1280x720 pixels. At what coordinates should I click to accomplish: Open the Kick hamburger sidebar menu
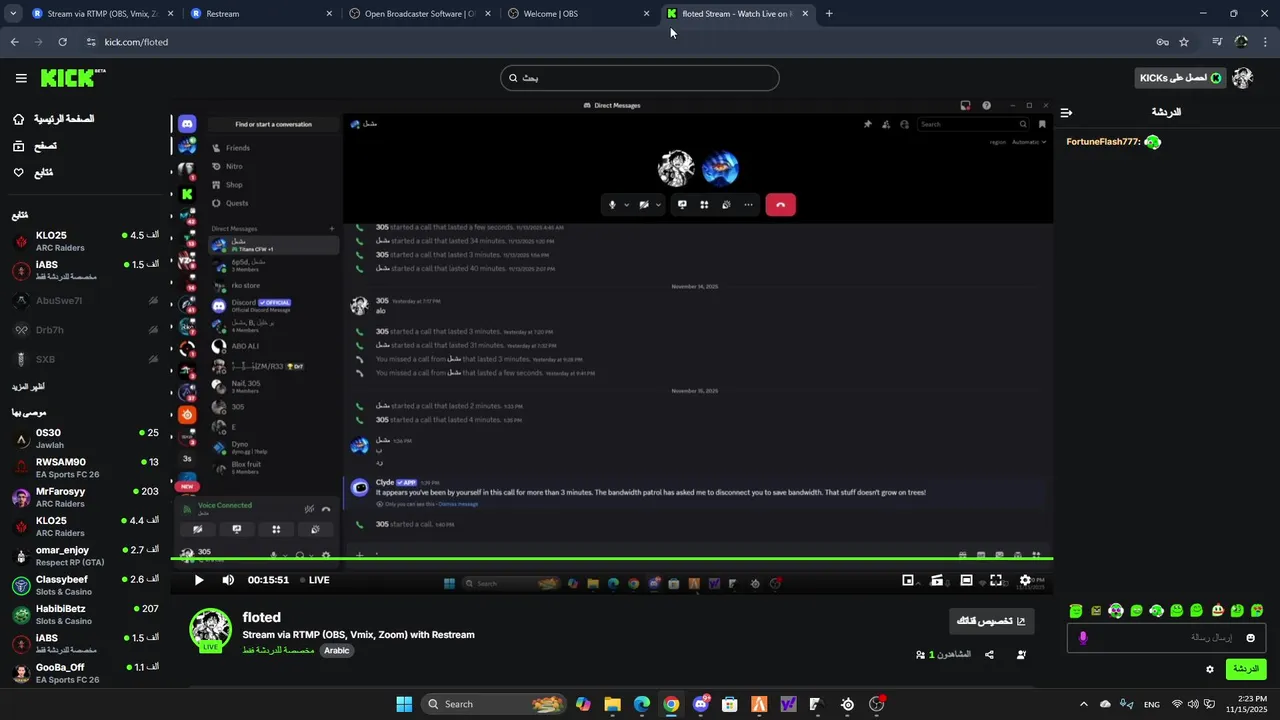point(21,78)
